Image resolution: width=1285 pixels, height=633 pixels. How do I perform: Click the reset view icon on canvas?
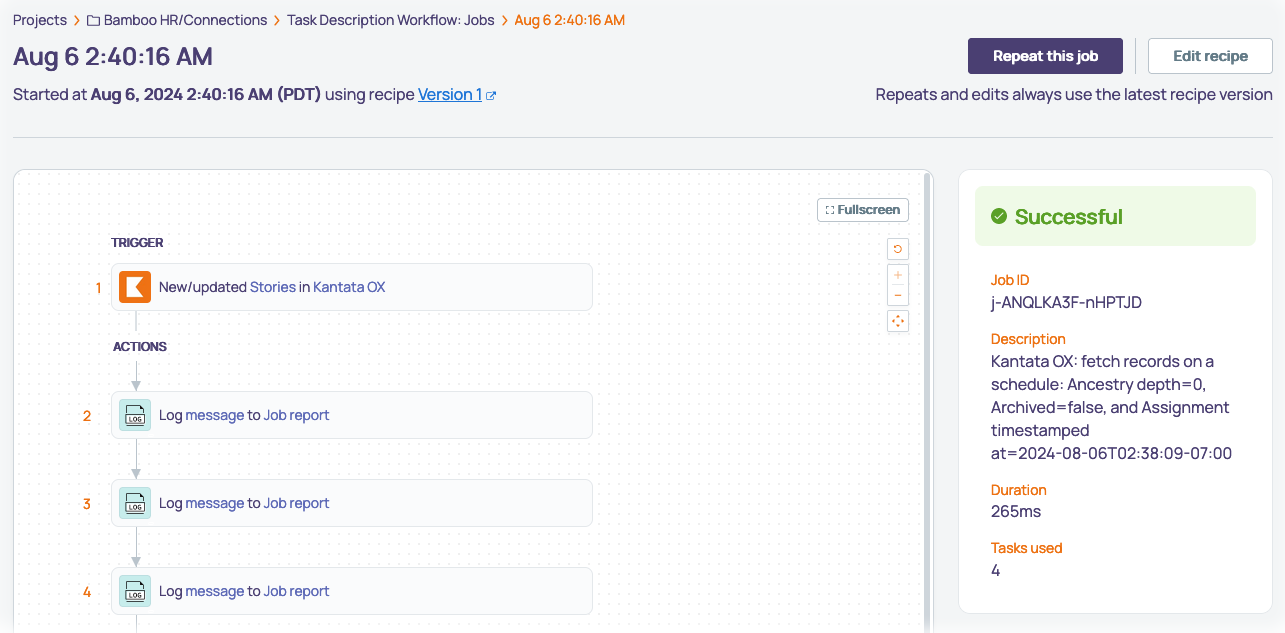point(898,249)
